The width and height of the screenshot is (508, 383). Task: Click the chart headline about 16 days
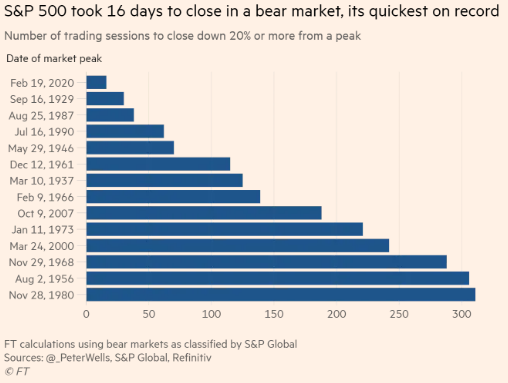tap(252, 11)
